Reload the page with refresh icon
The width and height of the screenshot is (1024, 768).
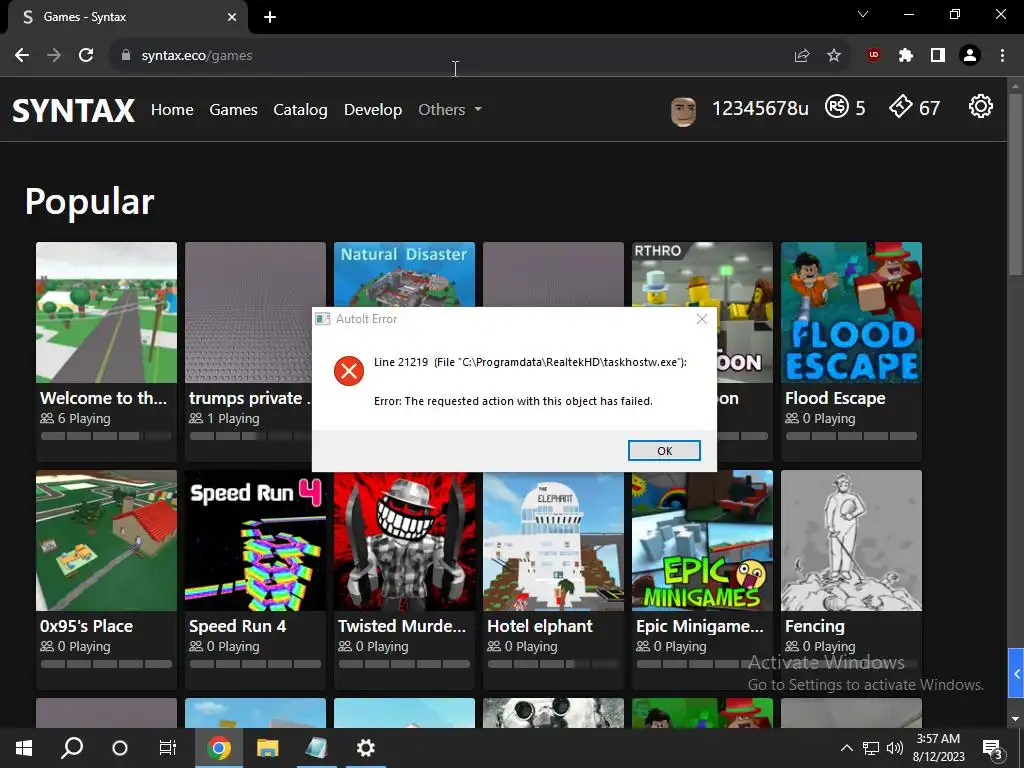[x=86, y=56]
